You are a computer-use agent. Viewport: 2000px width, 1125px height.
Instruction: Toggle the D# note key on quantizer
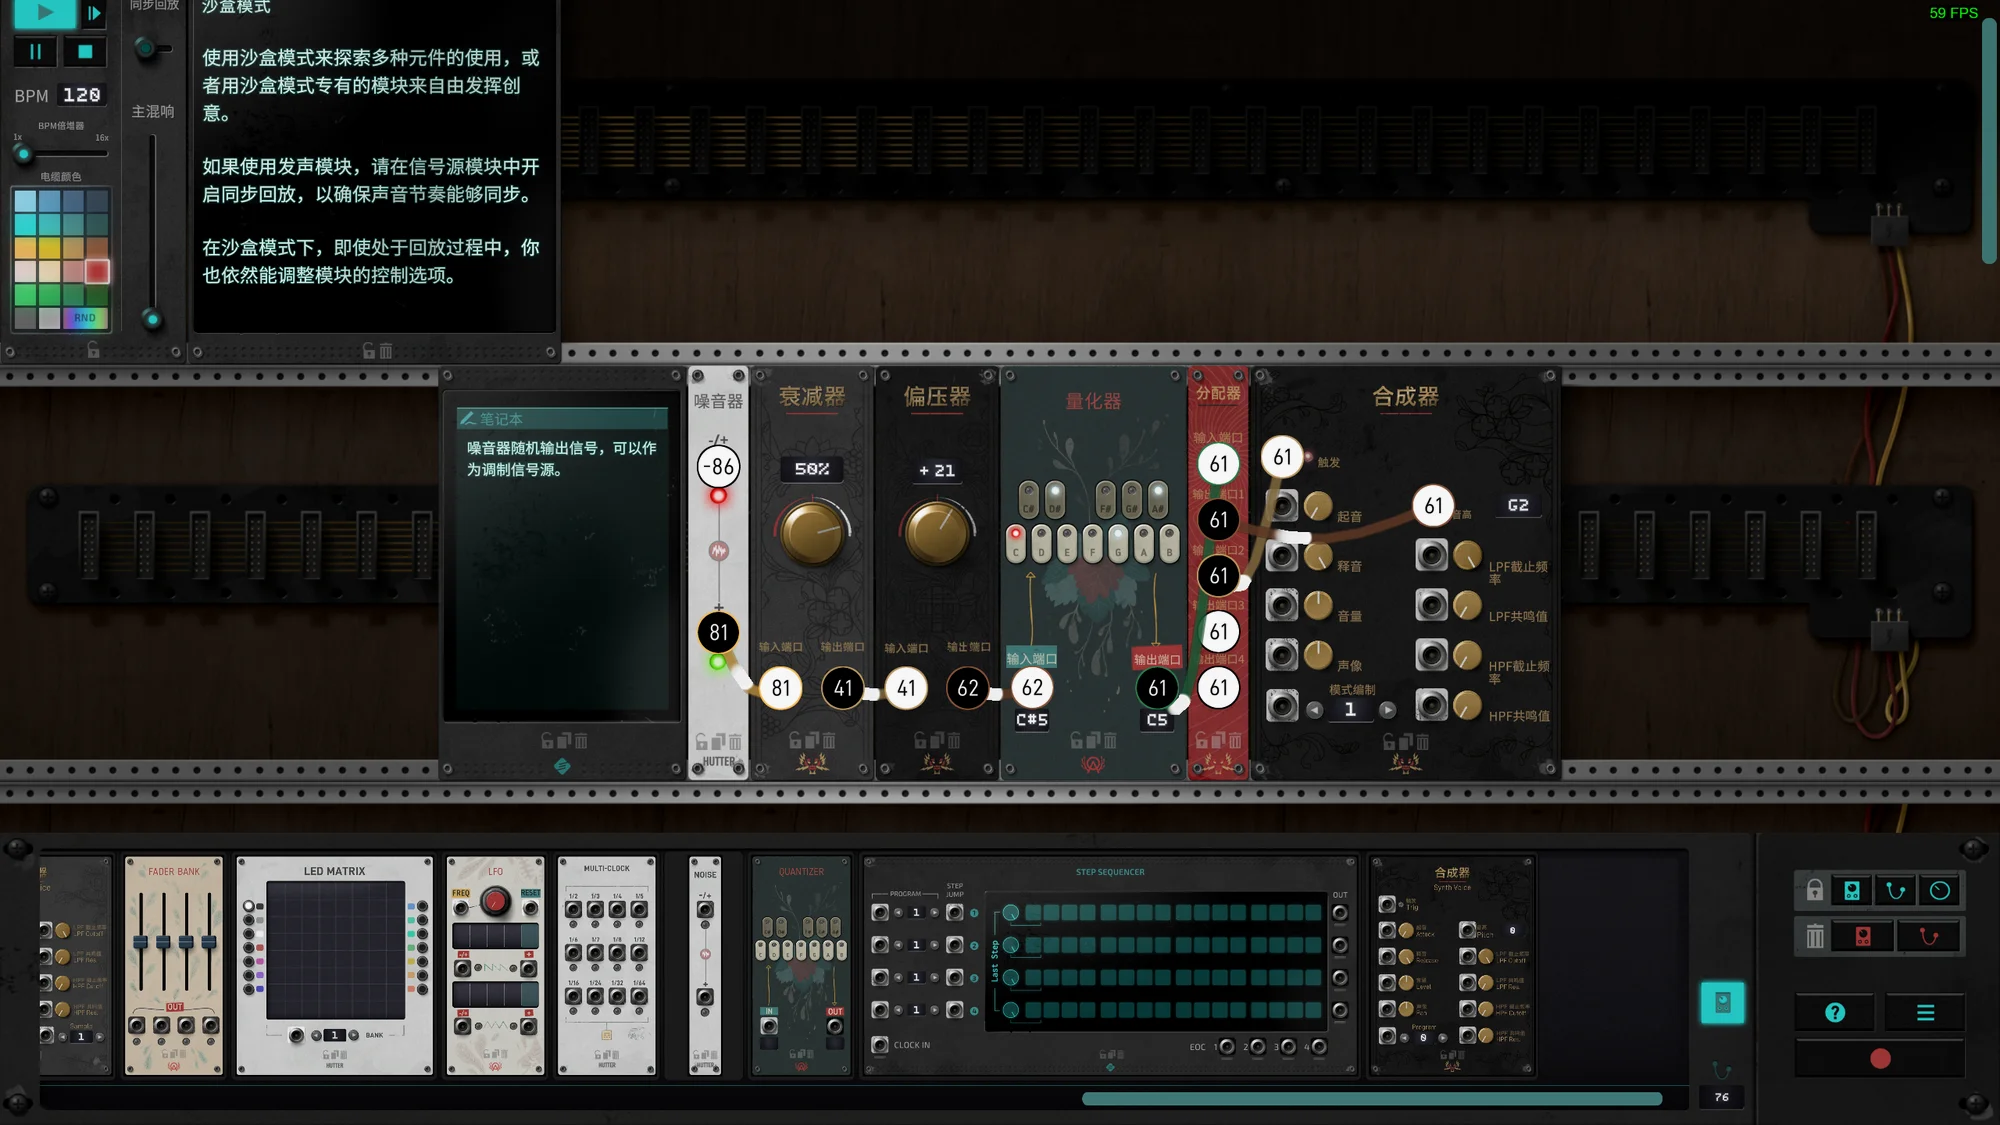coord(1054,498)
